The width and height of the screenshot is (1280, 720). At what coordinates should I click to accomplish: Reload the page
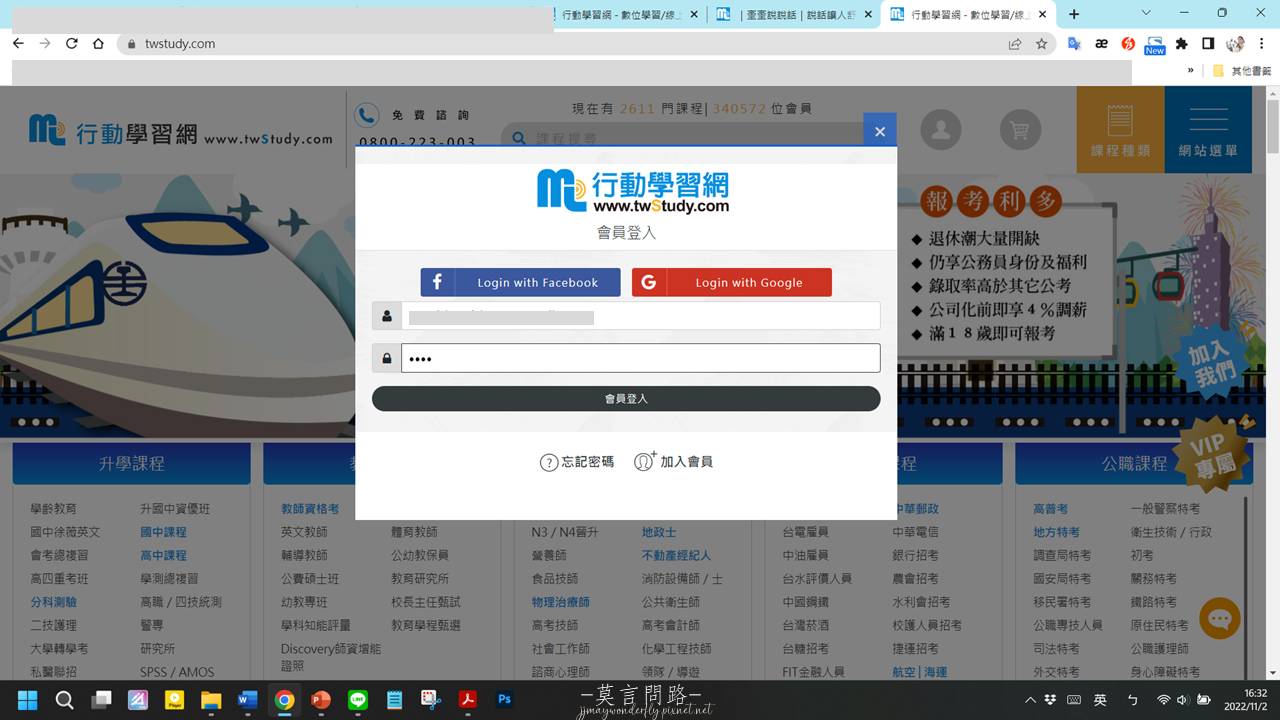72,44
